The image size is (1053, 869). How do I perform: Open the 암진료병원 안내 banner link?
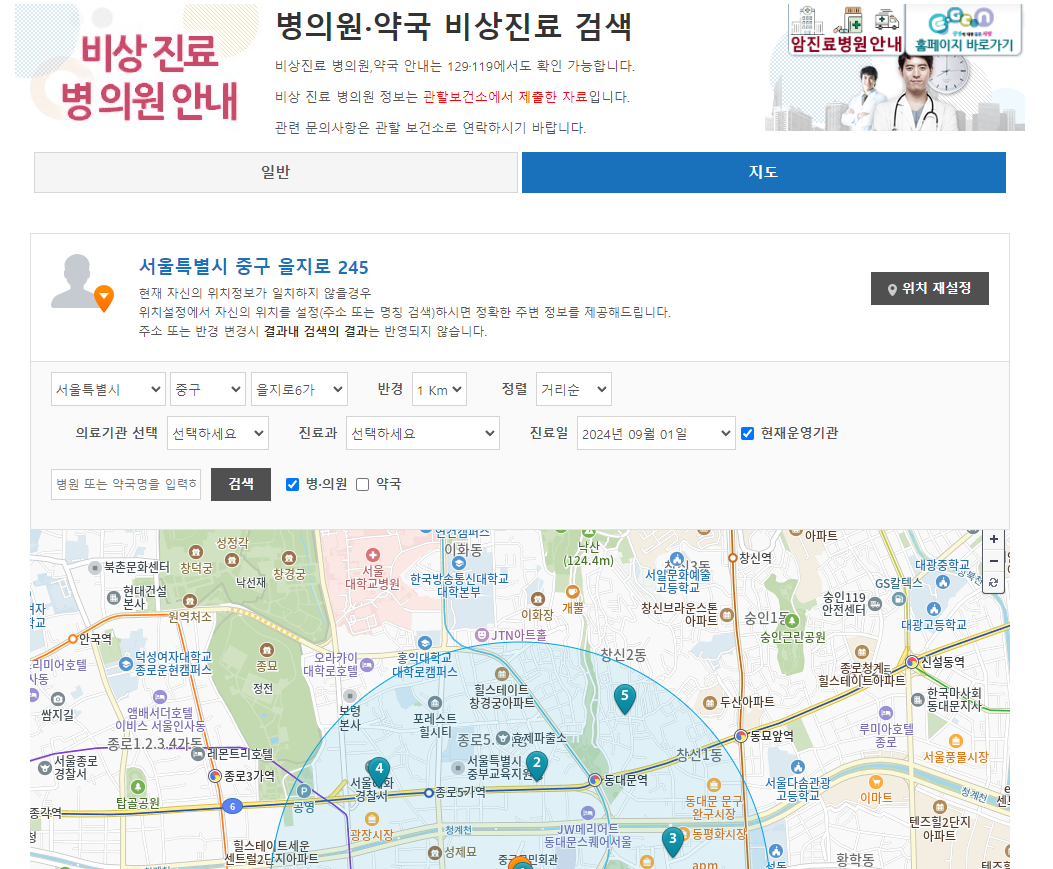click(845, 30)
